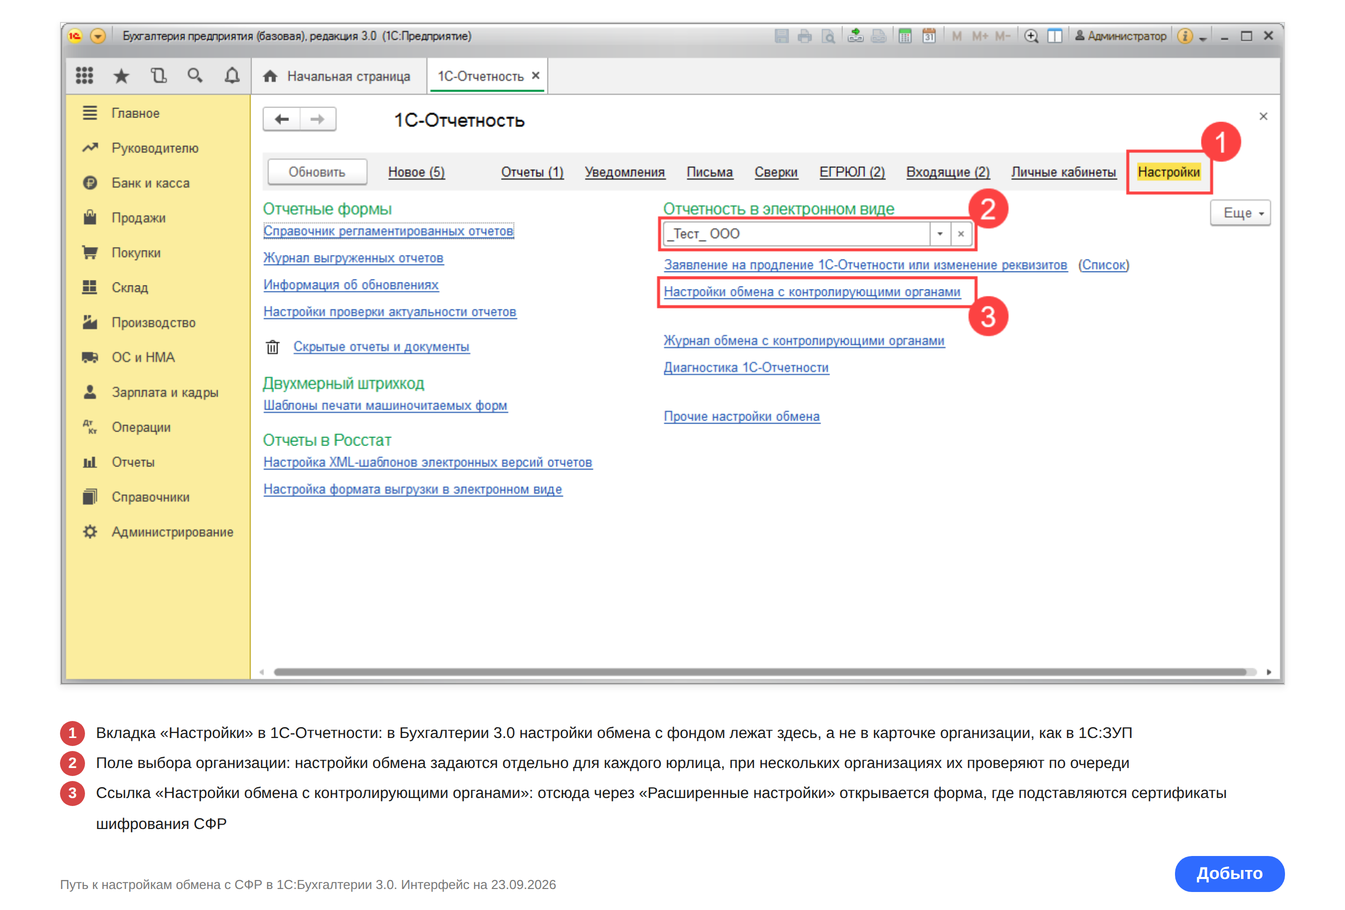
Task: Click the save diskette icon in title bar
Action: (x=782, y=36)
